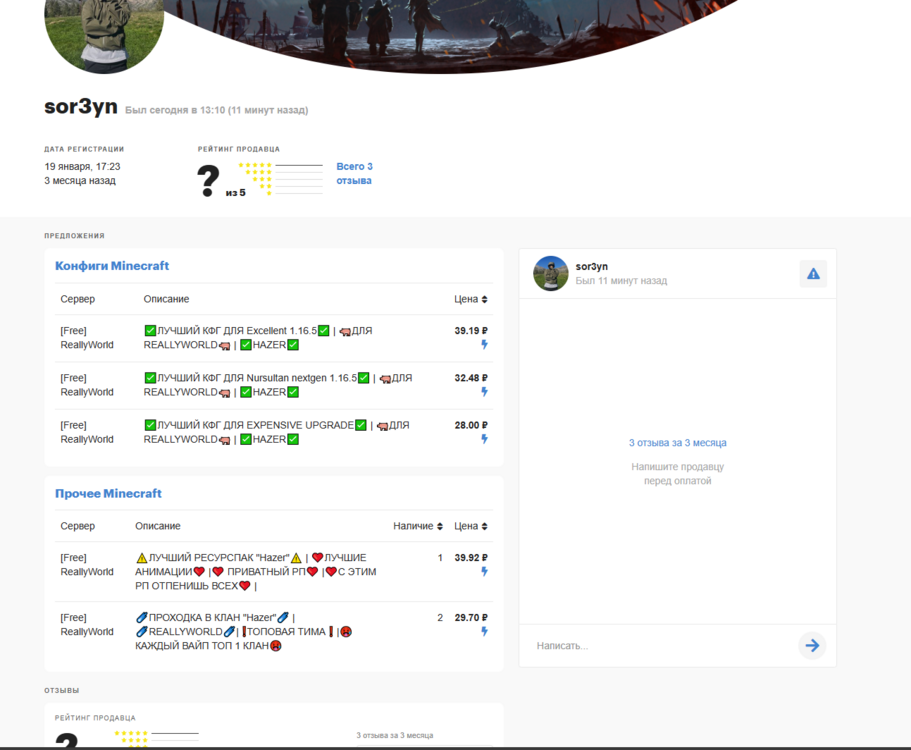Click price 39.92 ₽
Viewport: 911px width, 750px height.
(471, 557)
